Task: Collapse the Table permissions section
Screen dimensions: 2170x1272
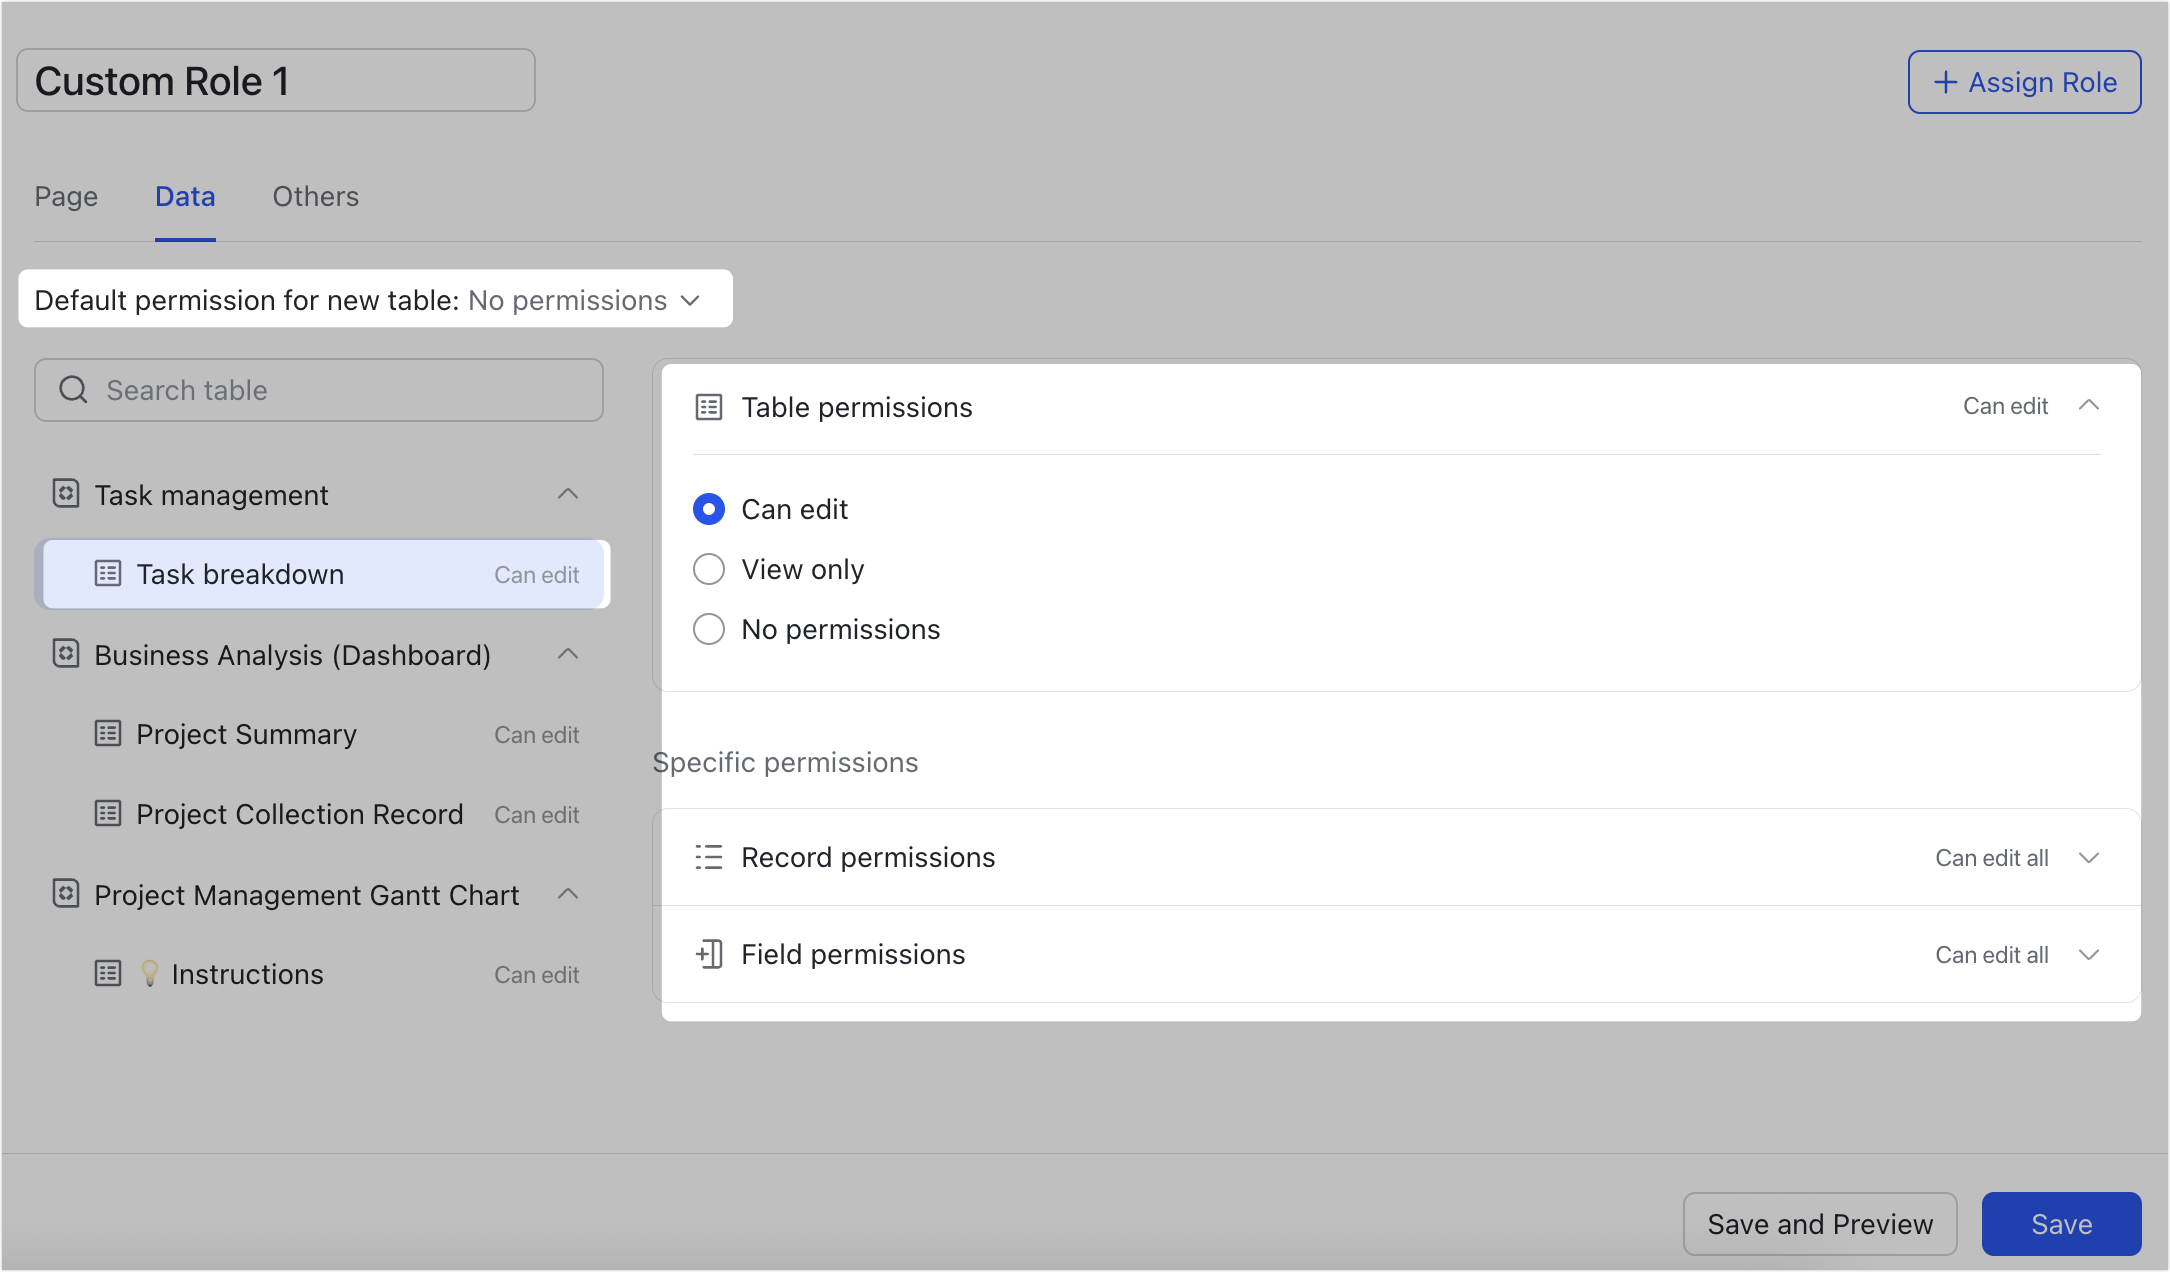Action: pos(2089,406)
